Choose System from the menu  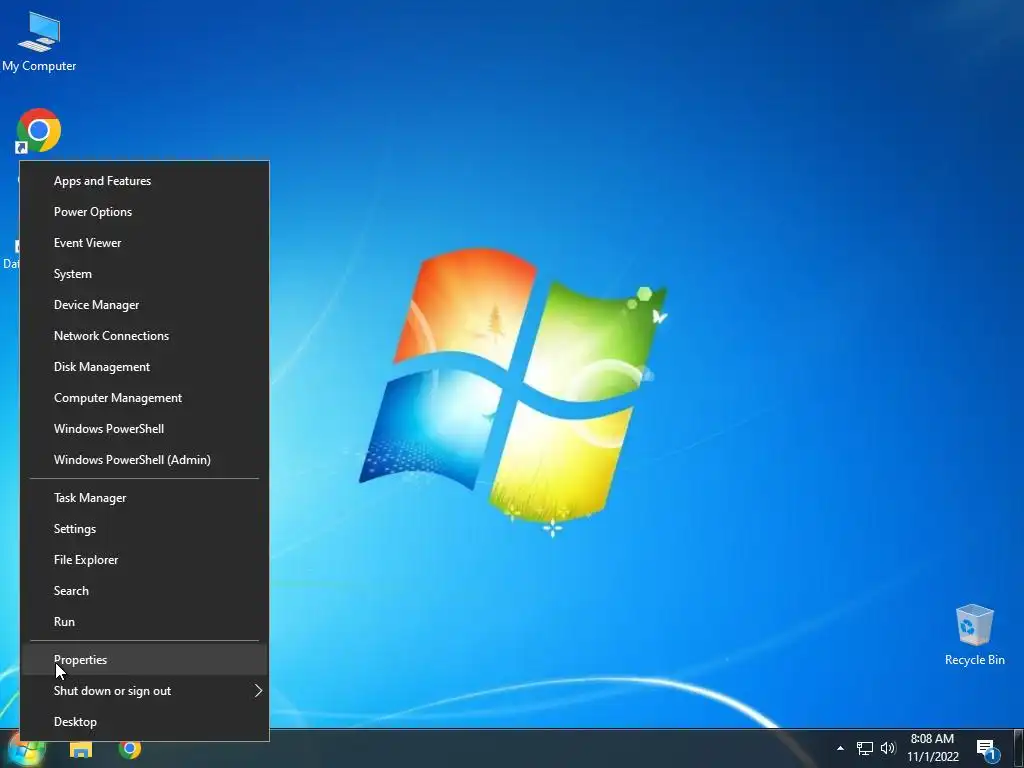point(144,274)
